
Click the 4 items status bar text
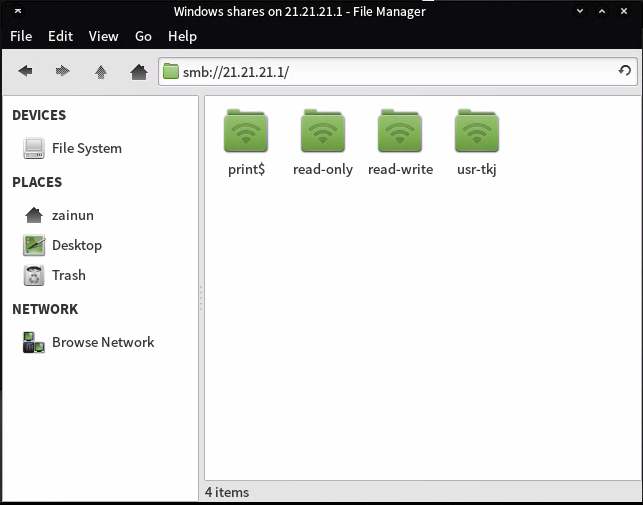pos(227,492)
